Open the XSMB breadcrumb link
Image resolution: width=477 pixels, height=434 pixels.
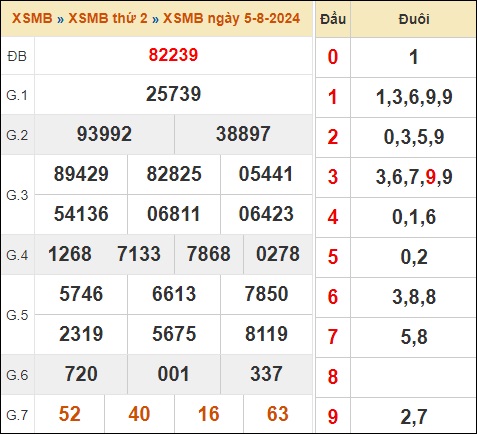pos(32,18)
